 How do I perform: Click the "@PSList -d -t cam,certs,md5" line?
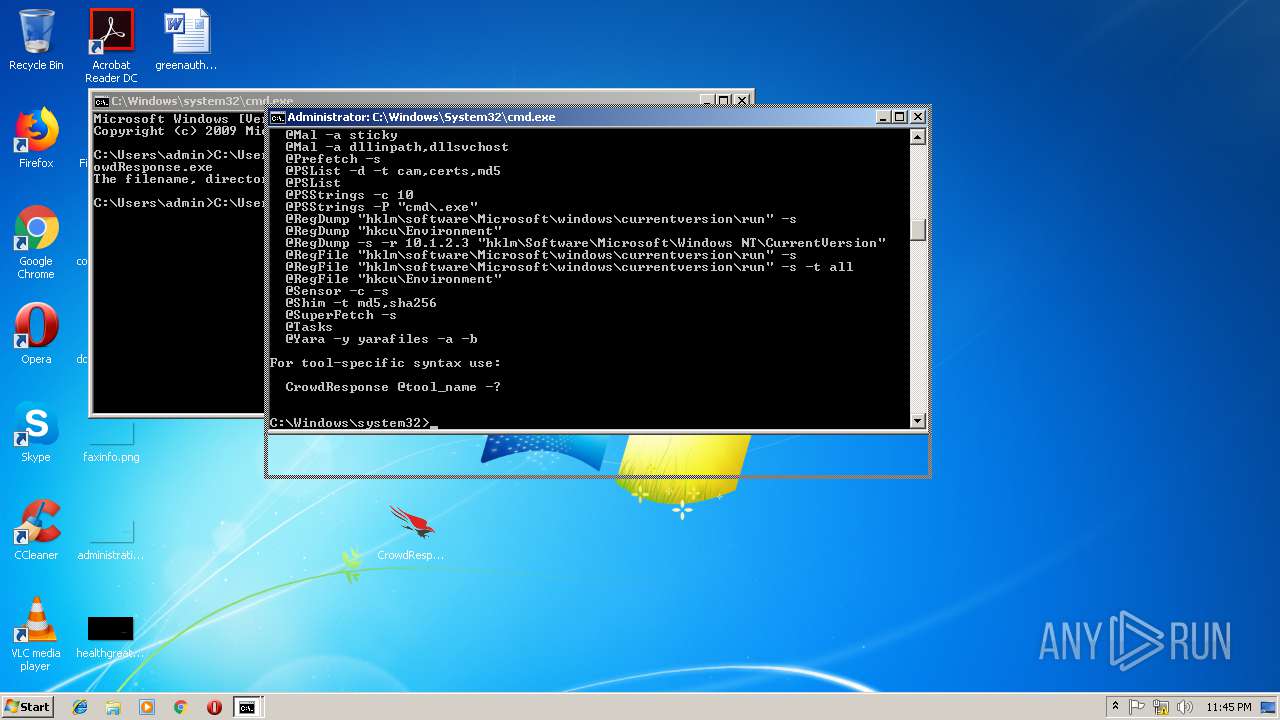click(x=393, y=171)
